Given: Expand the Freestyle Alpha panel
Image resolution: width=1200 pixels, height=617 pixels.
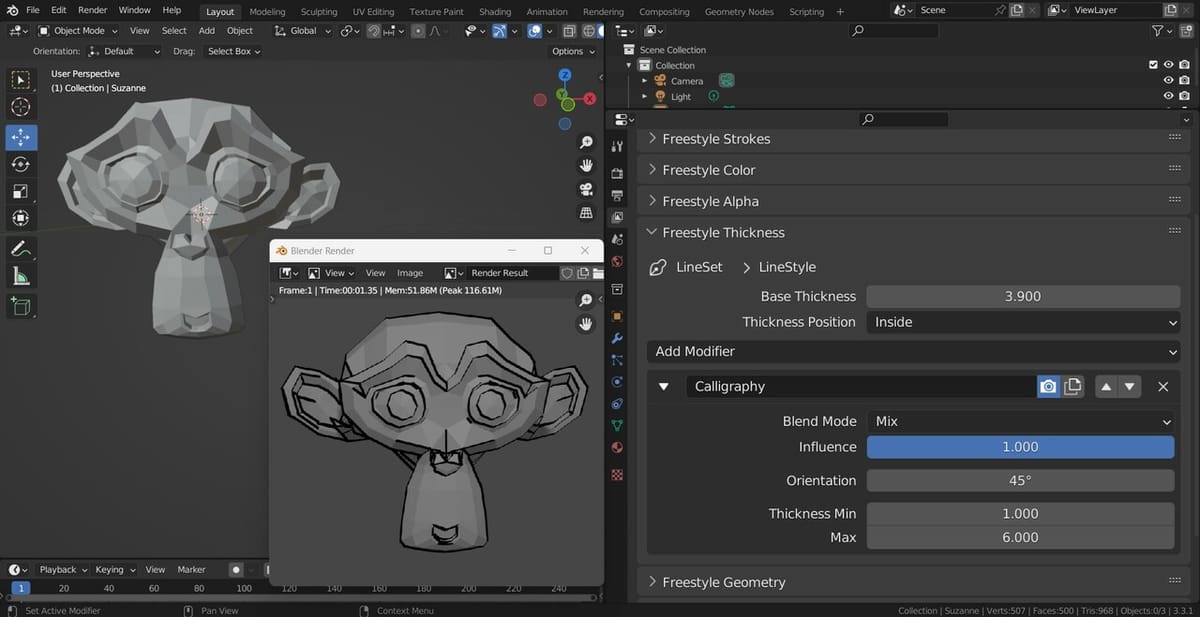Looking at the screenshot, I should click(710, 201).
